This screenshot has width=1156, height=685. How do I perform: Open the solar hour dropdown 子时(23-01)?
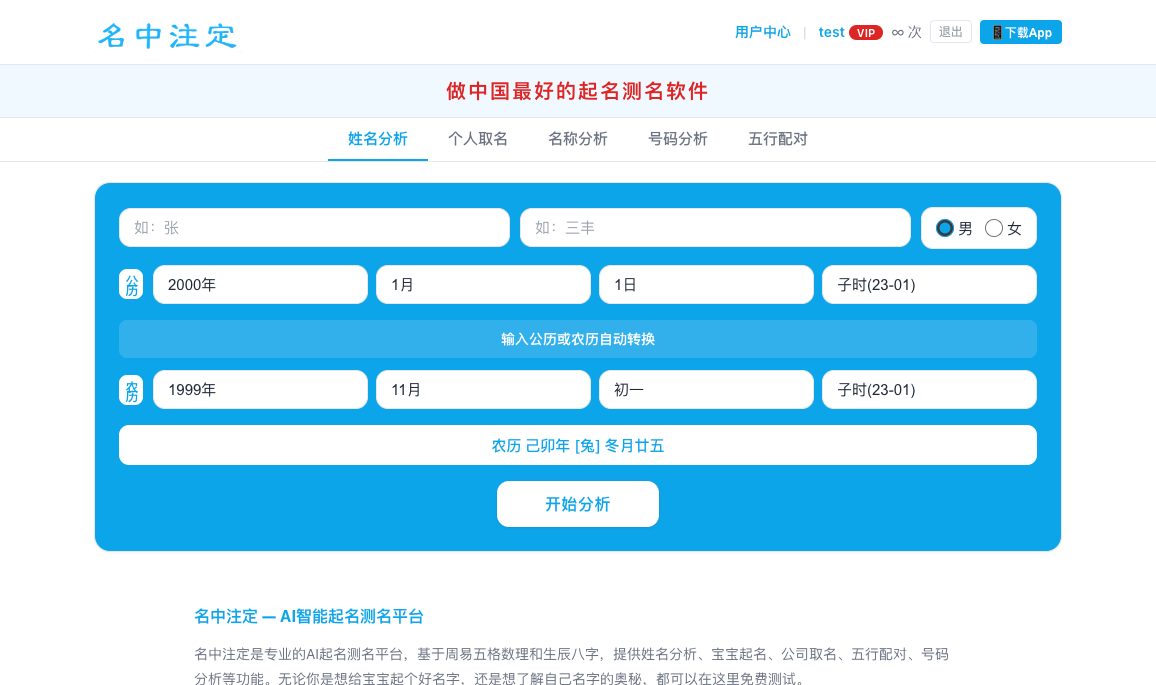(x=929, y=285)
